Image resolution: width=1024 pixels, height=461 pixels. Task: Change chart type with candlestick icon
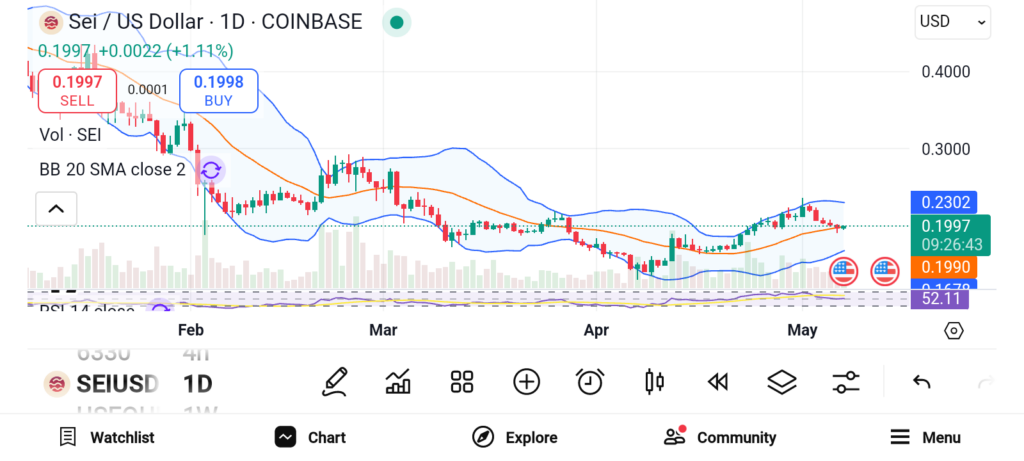click(655, 381)
